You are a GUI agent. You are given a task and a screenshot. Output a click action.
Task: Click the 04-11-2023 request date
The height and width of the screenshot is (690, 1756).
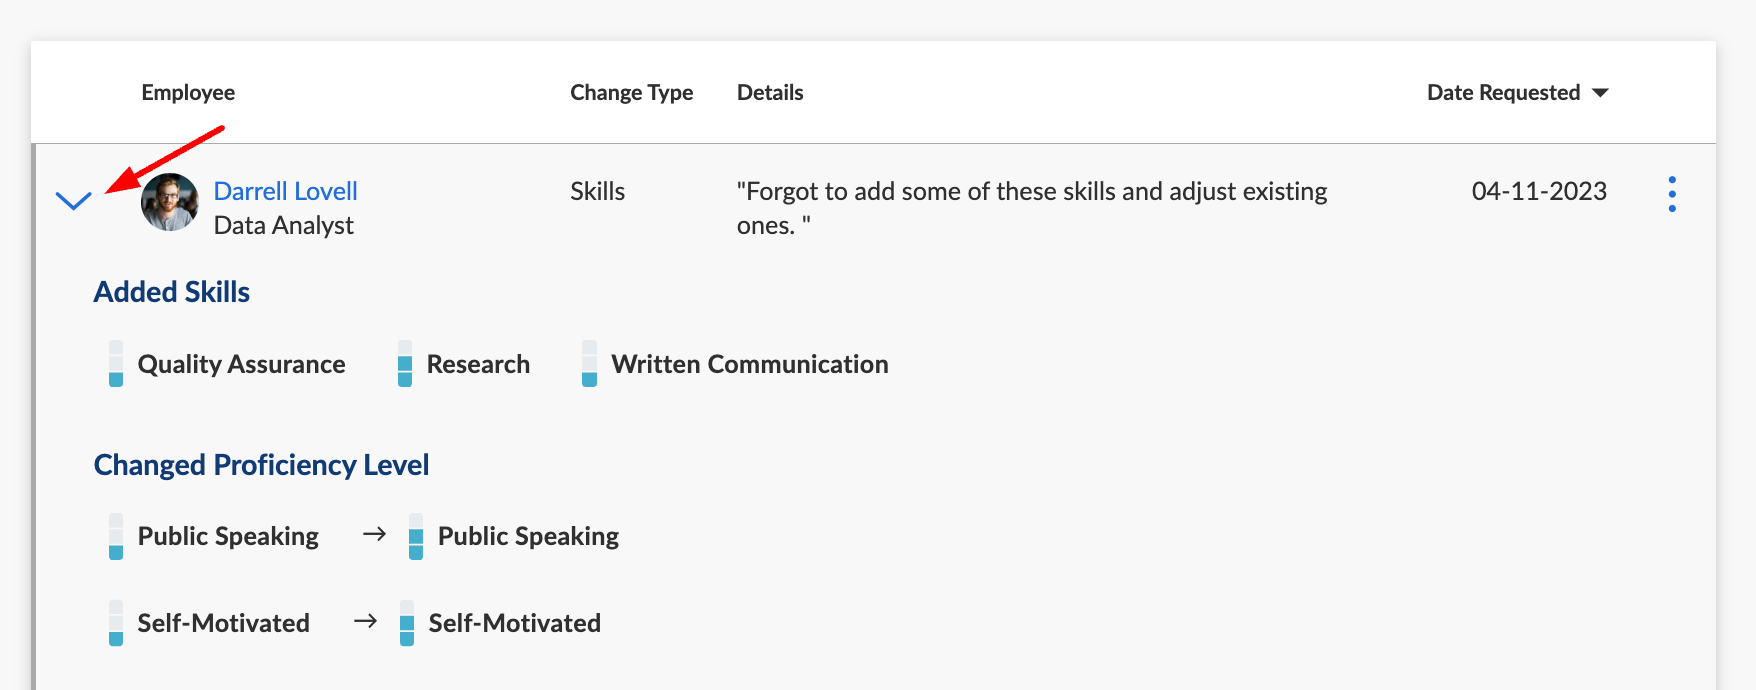point(1539,191)
